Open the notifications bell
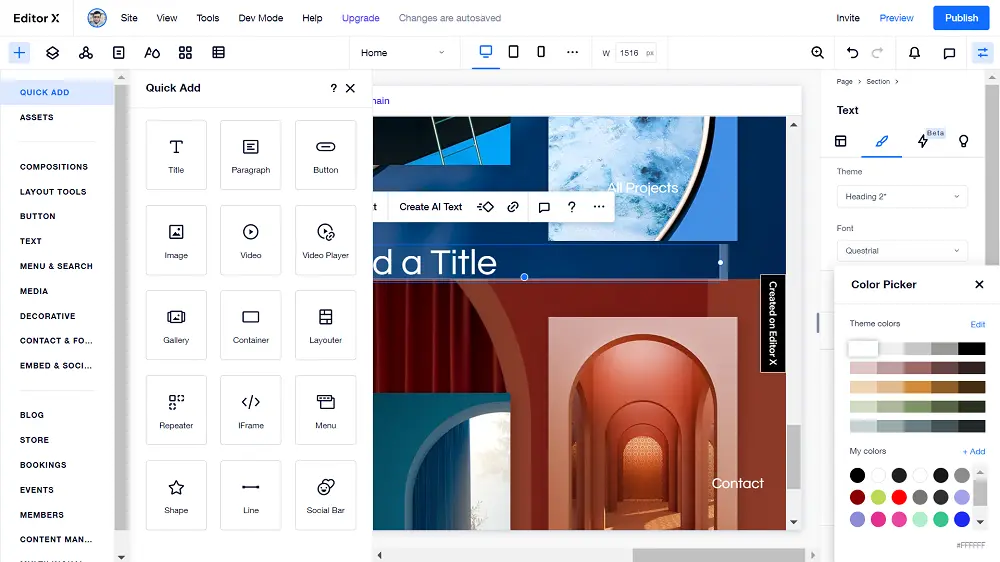 coord(914,53)
